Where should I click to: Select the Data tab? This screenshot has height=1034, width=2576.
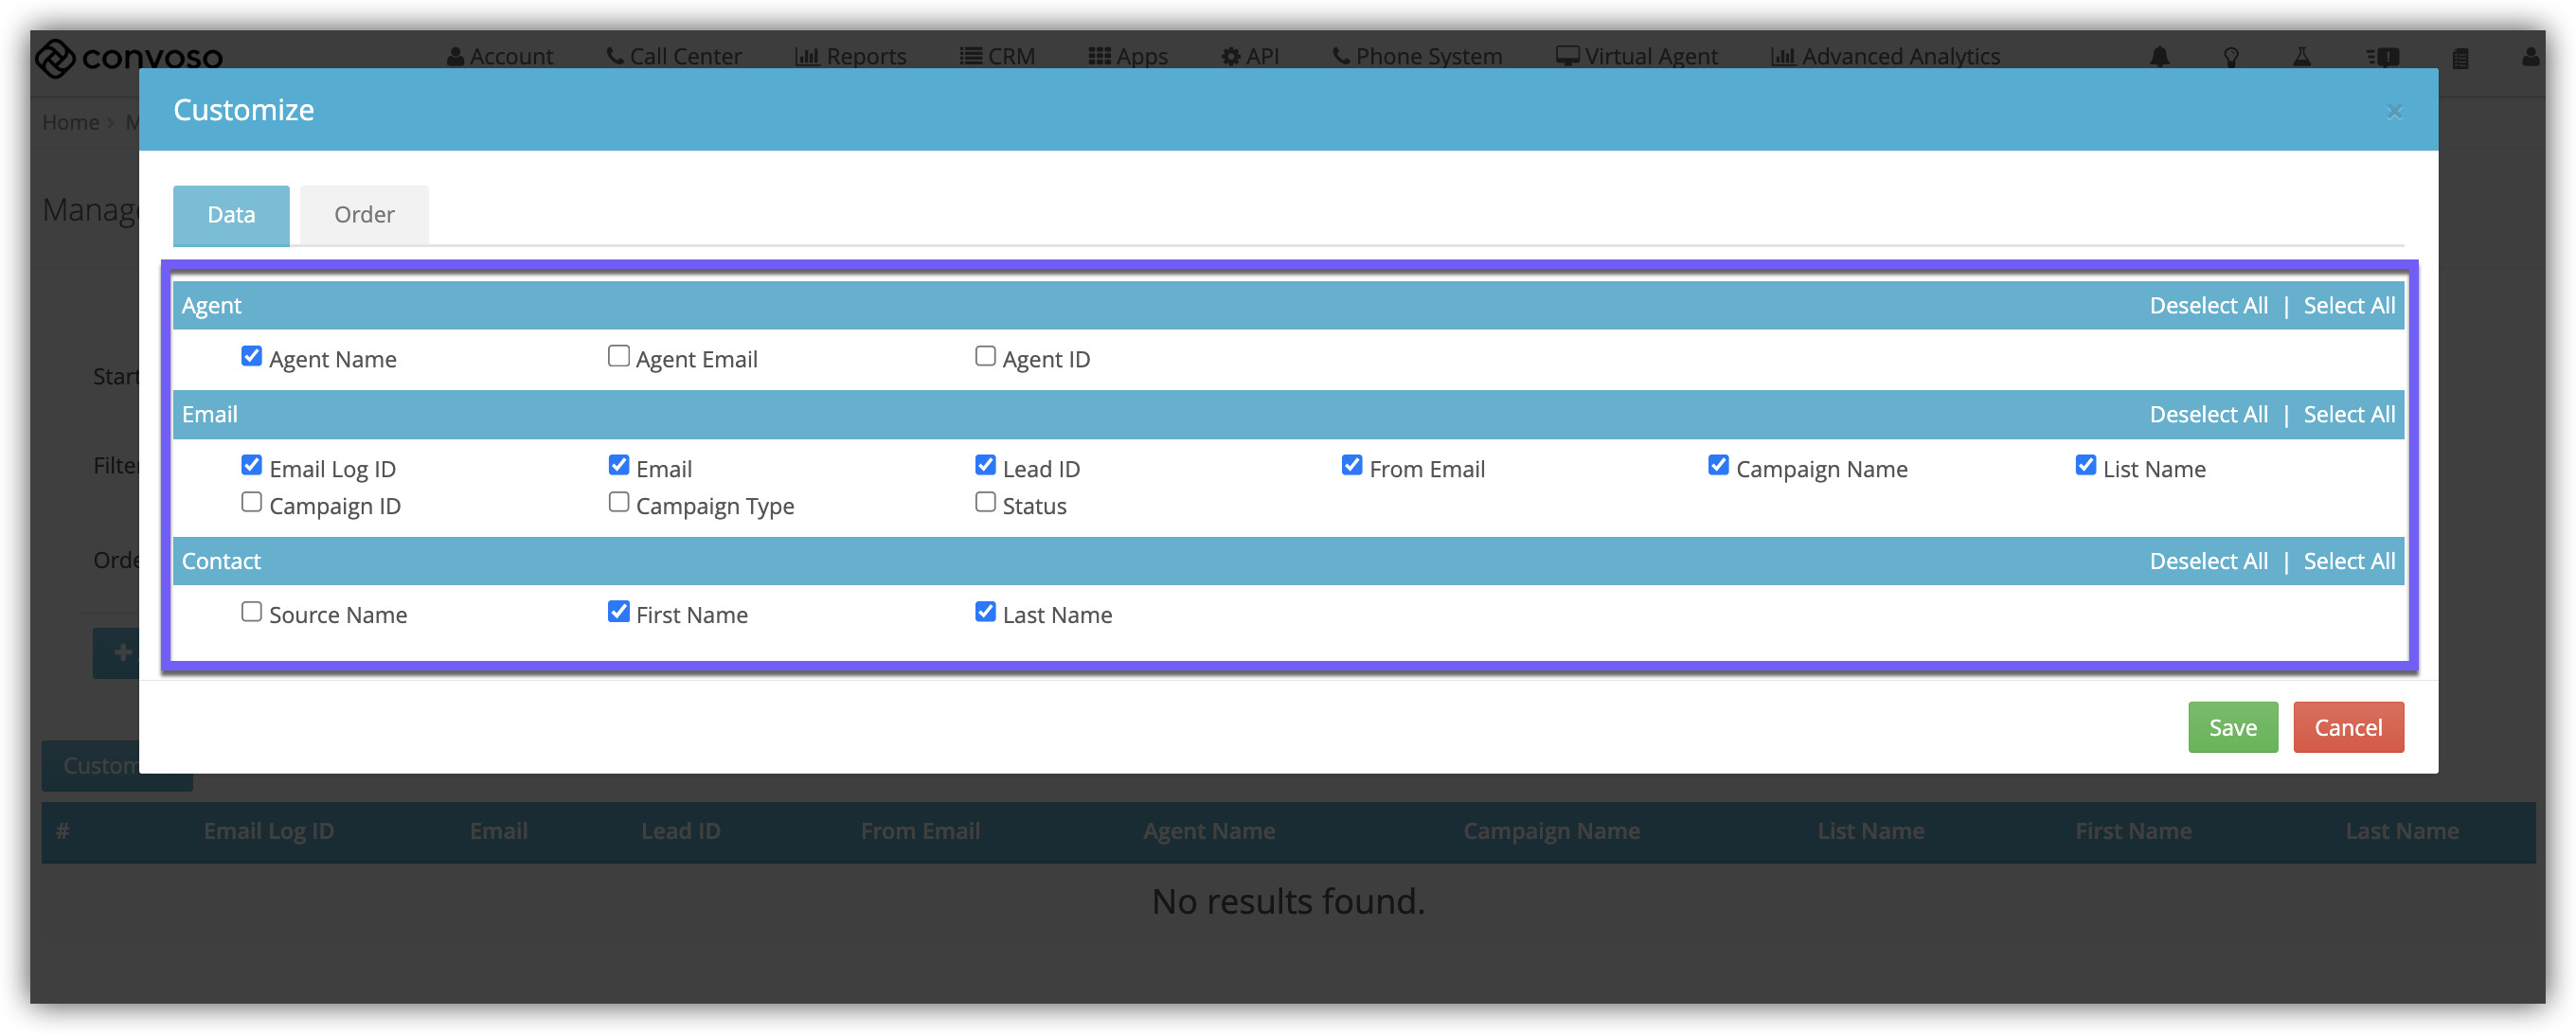coord(231,215)
